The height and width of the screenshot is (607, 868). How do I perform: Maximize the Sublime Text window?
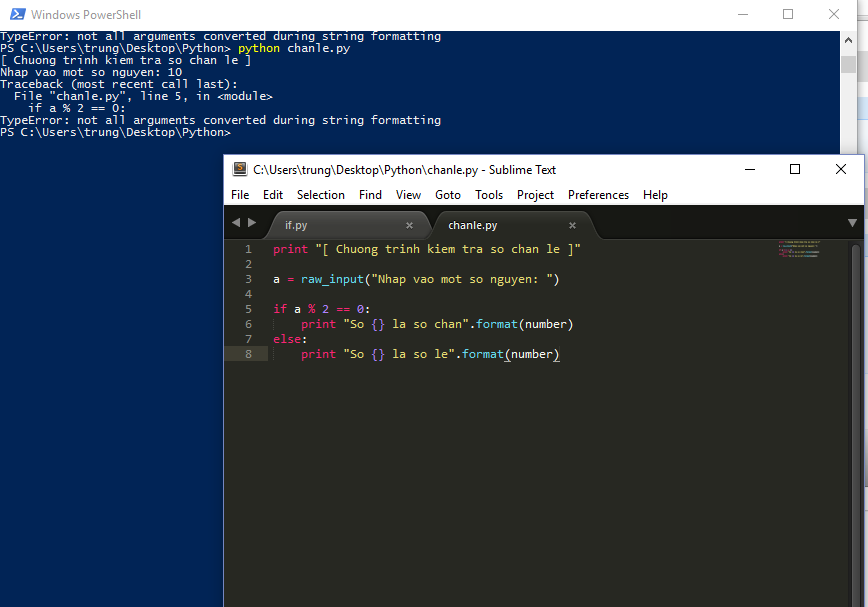(795, 170)
